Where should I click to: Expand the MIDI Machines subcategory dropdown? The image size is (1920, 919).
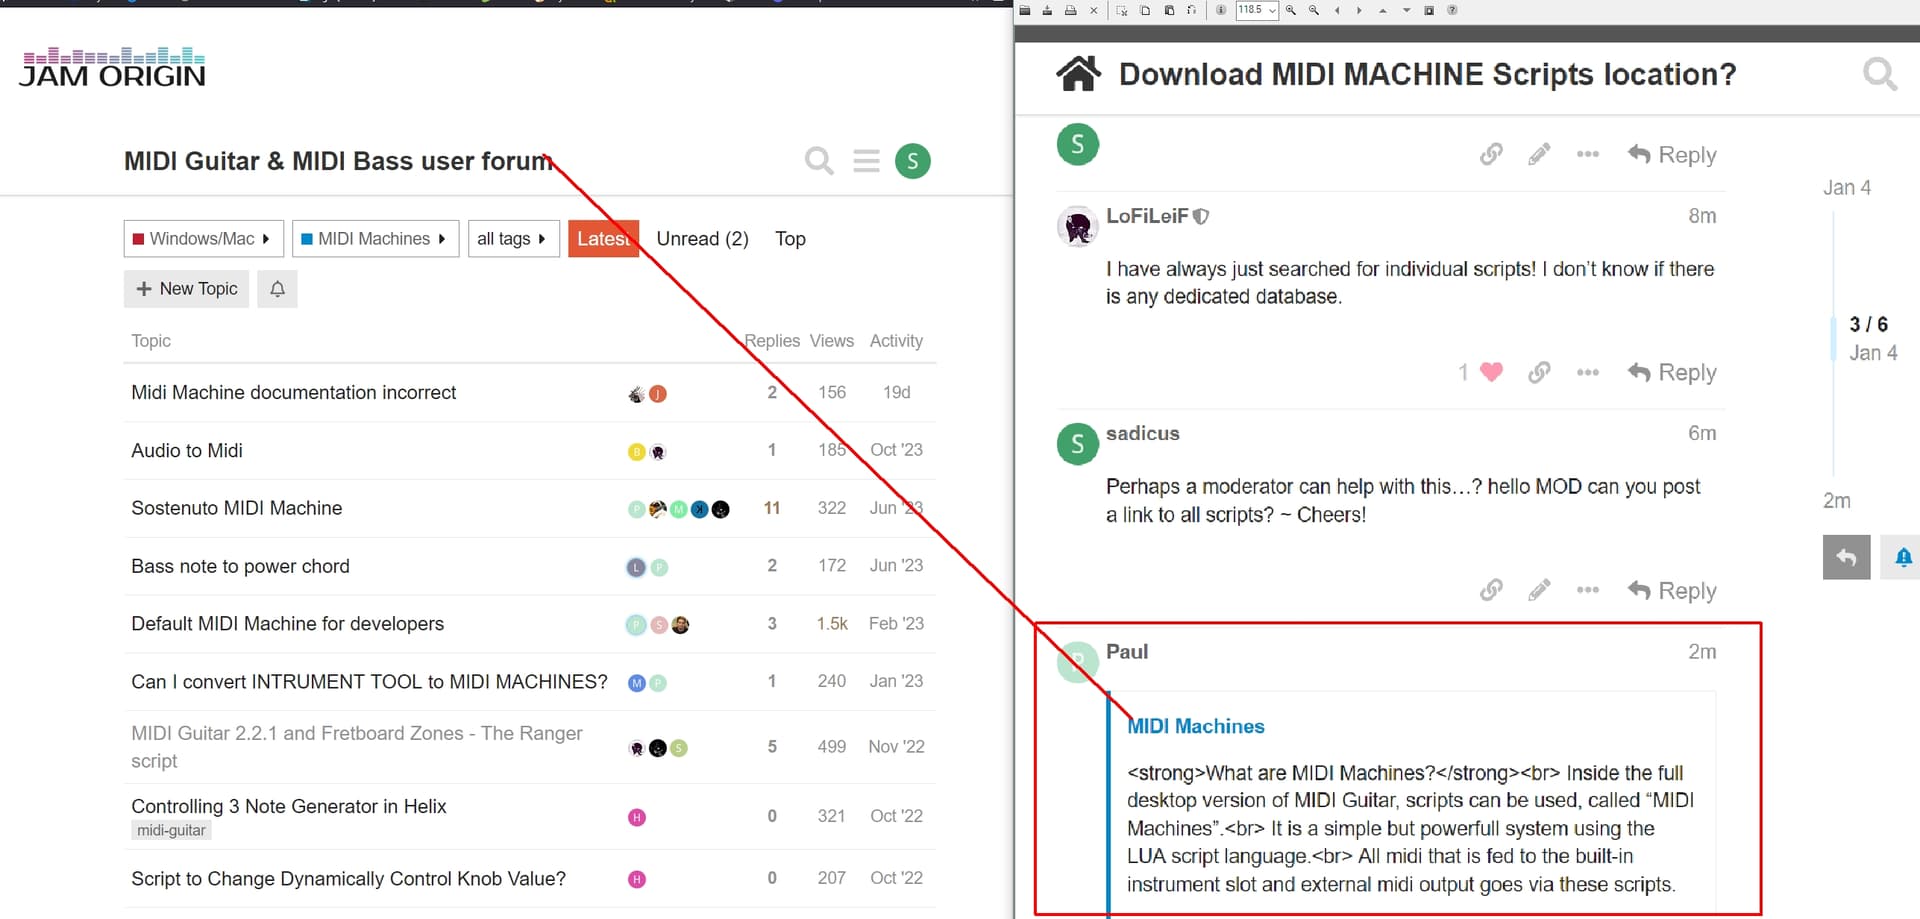[376, 239]
